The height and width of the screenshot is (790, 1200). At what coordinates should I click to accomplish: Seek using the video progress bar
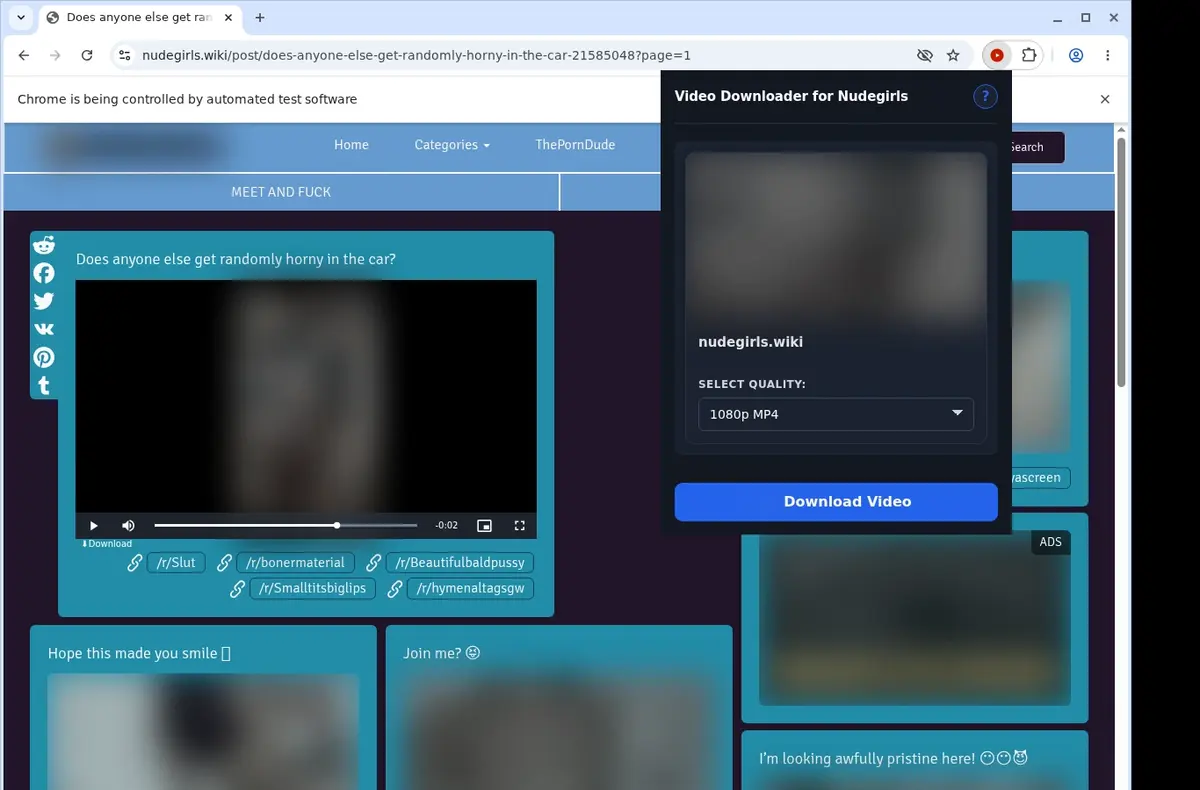286,525
